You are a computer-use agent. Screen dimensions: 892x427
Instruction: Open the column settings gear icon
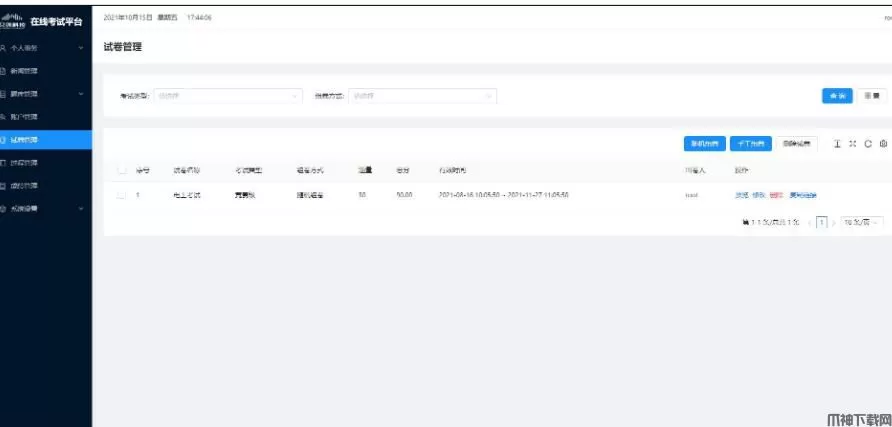click(x=883, y=144)
